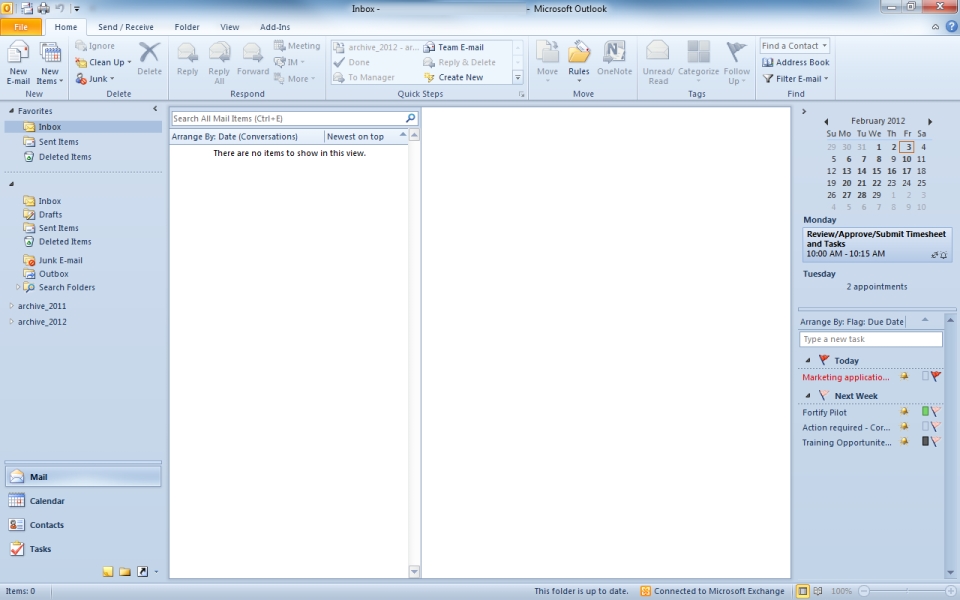Viewport: 960px width, 600px height.
Task: Create a New E-mail message
Action: (18, 63)
